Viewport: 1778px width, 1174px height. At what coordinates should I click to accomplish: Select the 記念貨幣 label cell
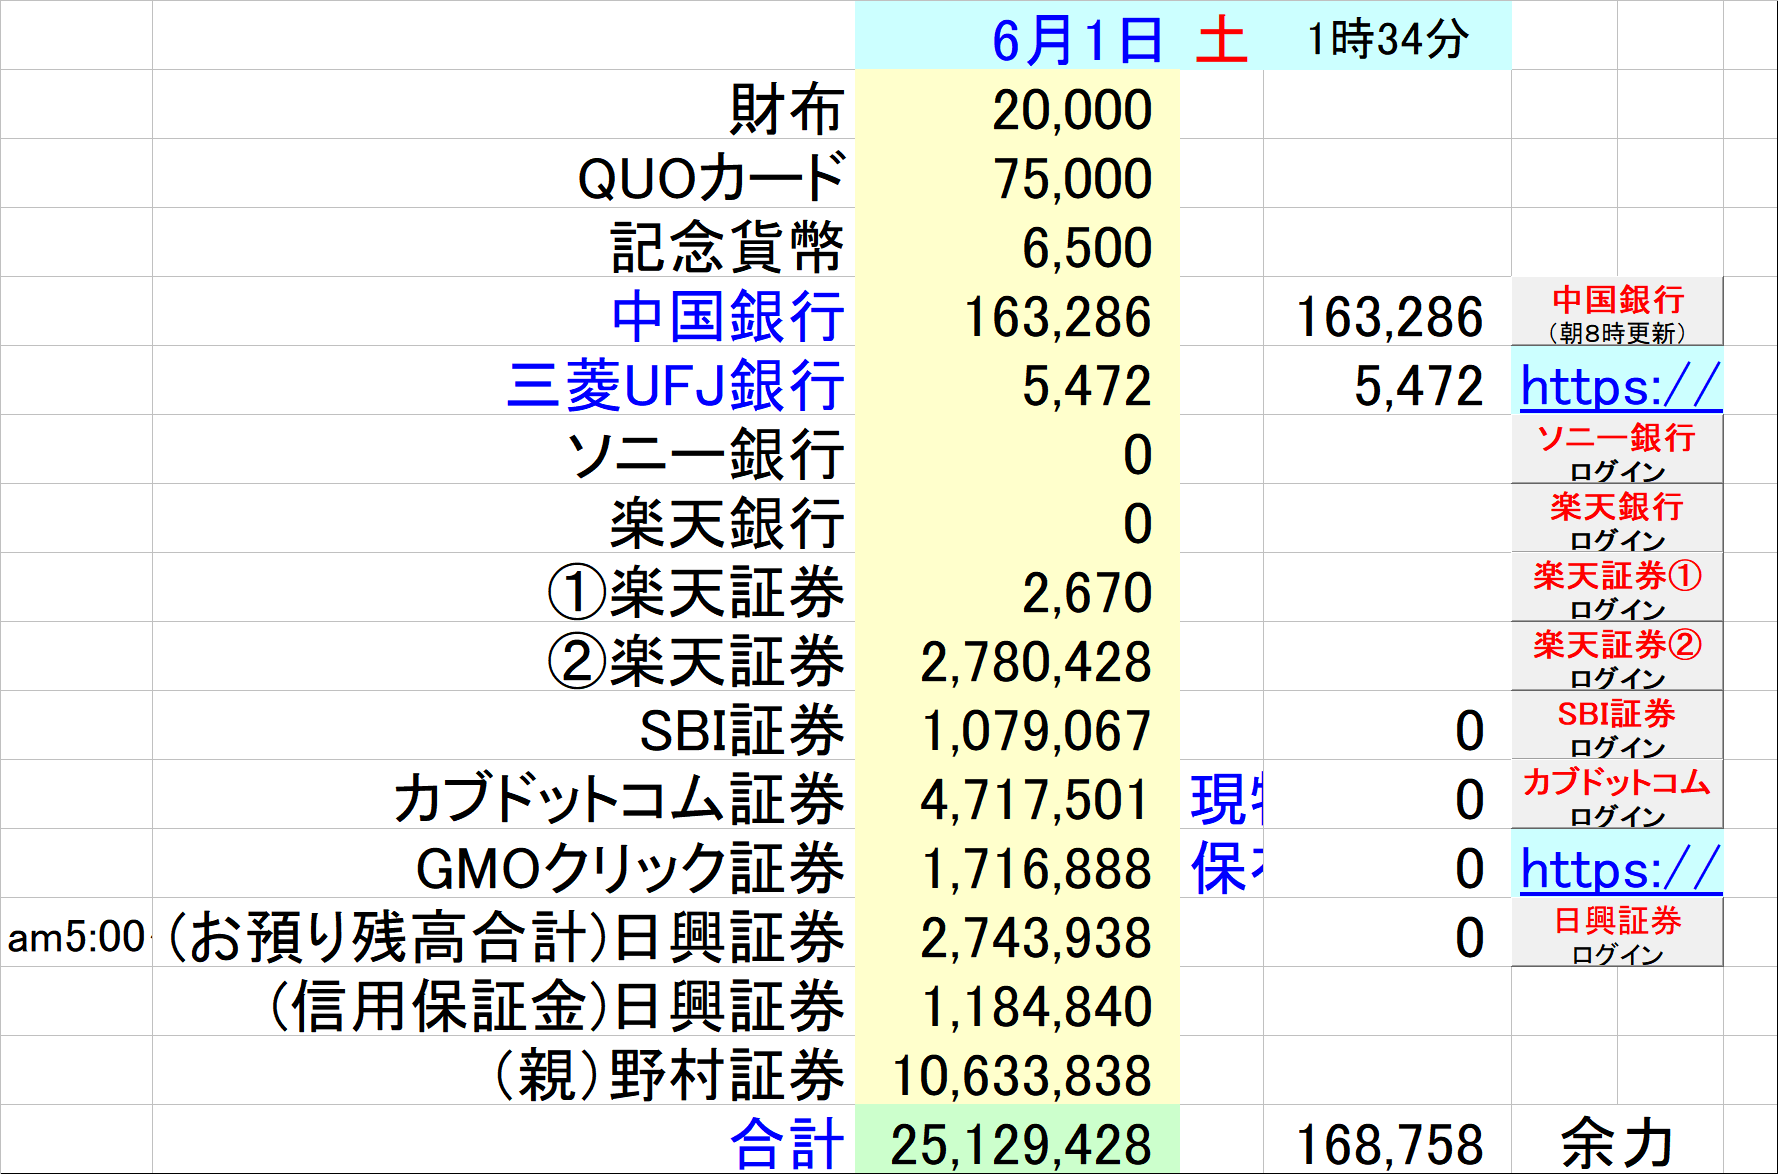point(504,243)
